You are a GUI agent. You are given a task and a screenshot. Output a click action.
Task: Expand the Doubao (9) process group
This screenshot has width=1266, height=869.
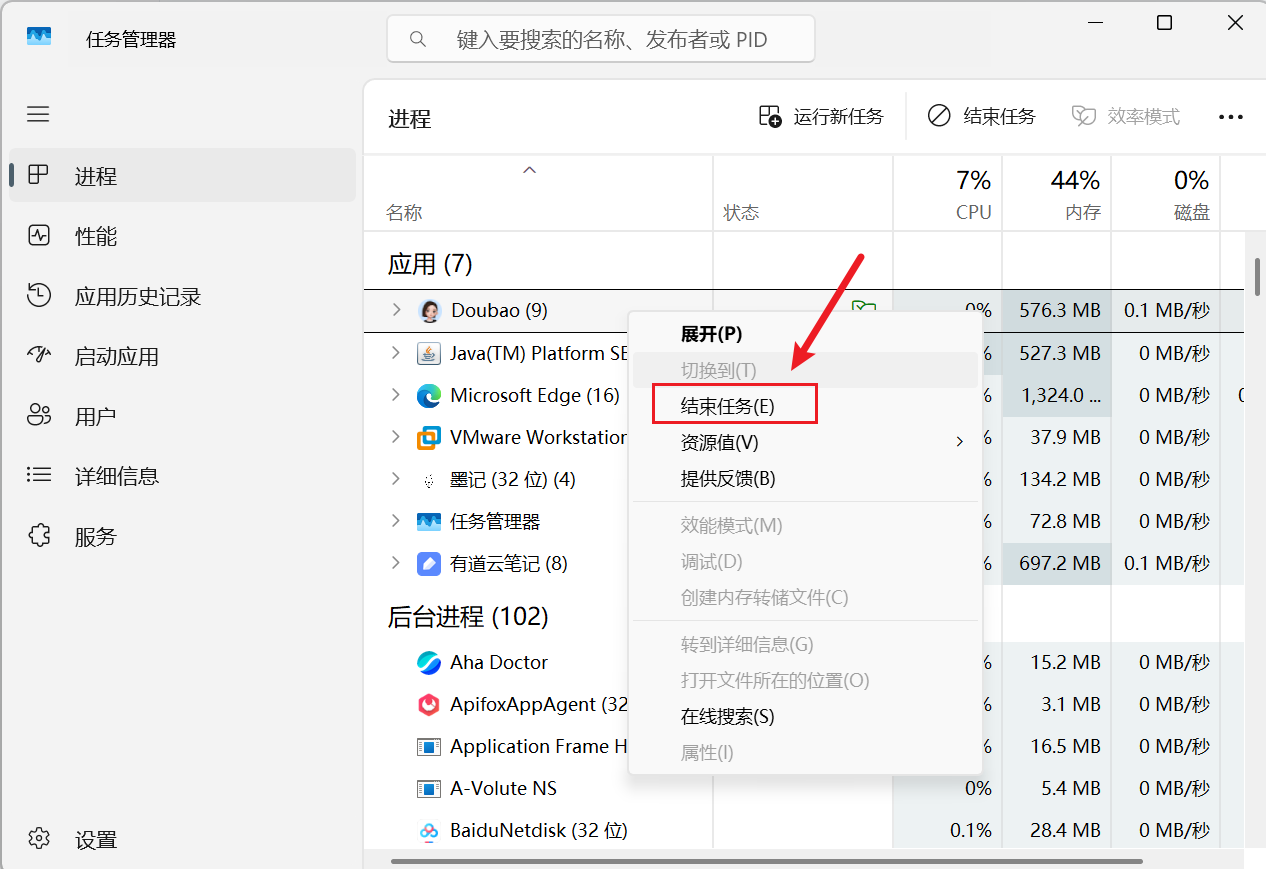point(396,310)
